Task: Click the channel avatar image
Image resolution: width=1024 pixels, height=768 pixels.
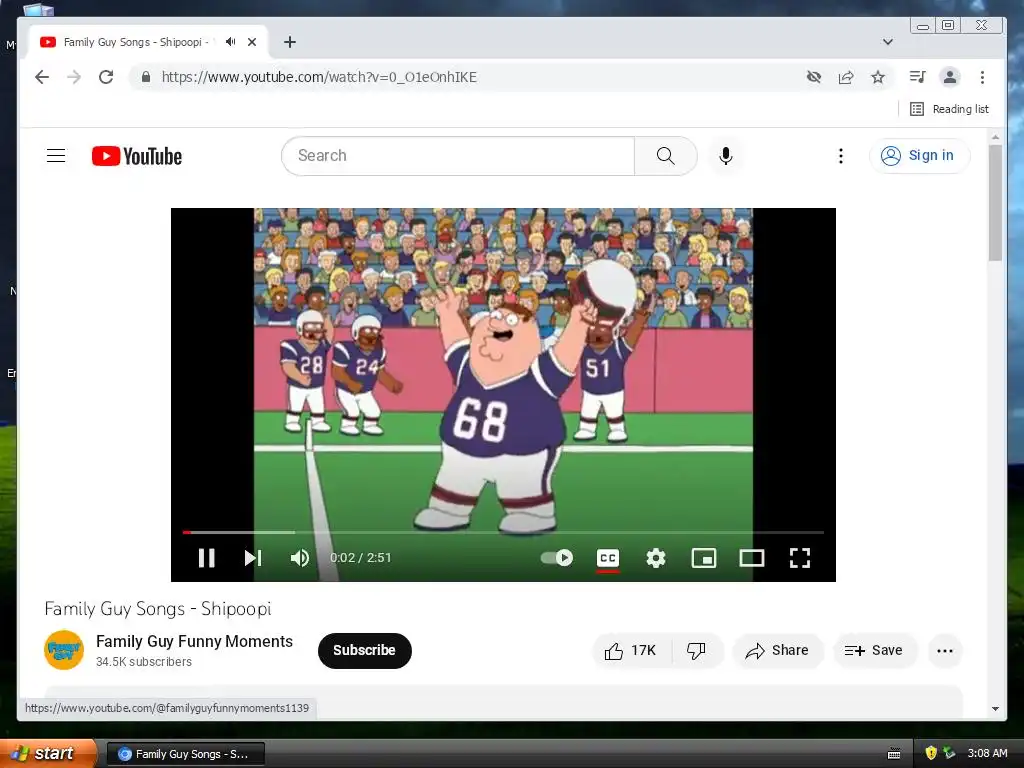Action: pyautogui.click(x=64, y=650)
